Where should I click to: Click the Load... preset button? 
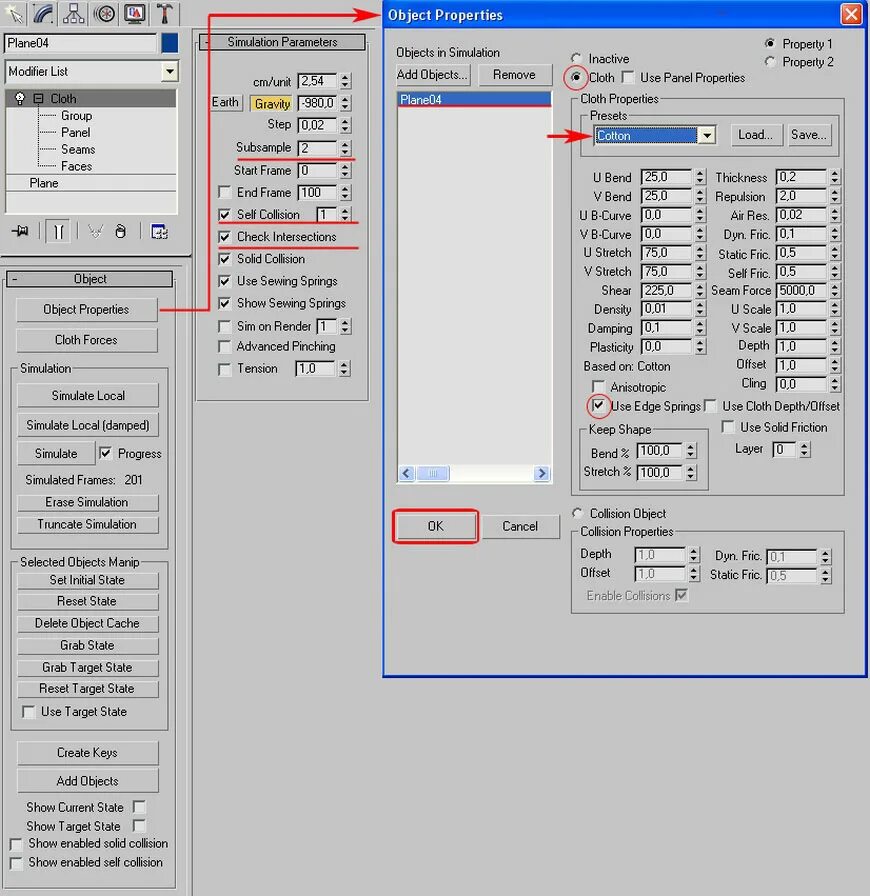[x=756, y=135]
